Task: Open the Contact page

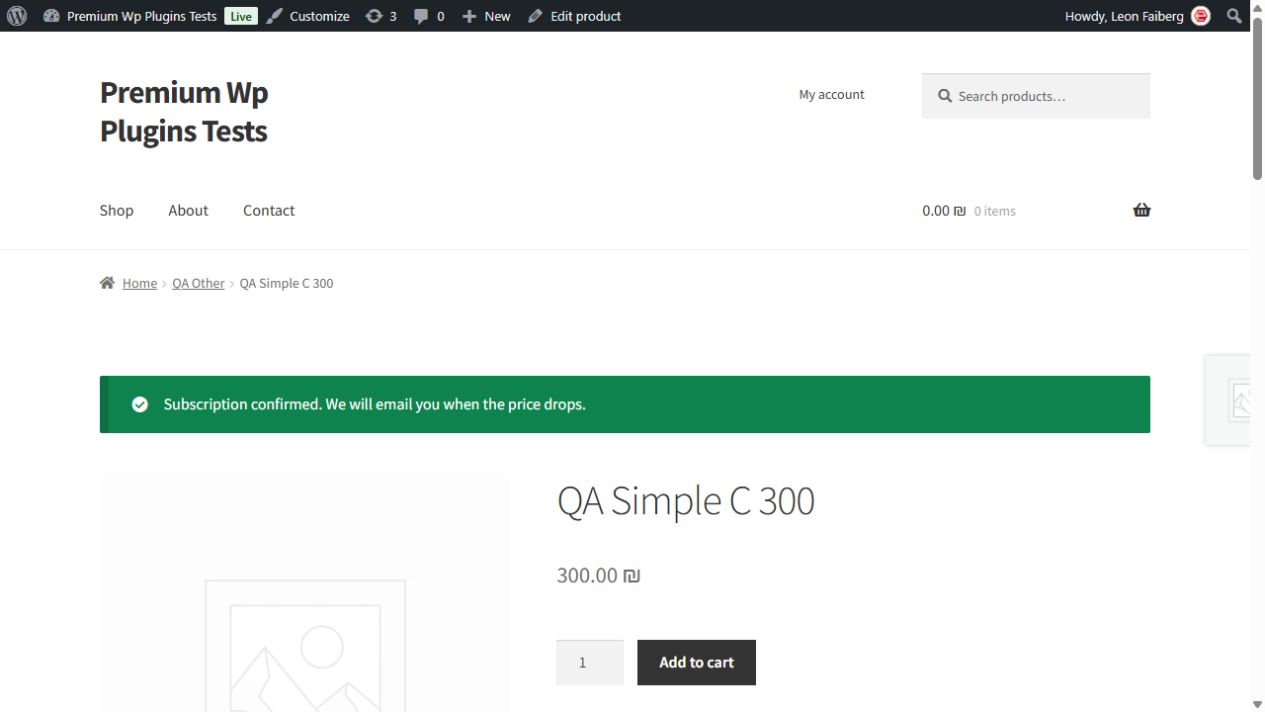Action: coord(269,210)
